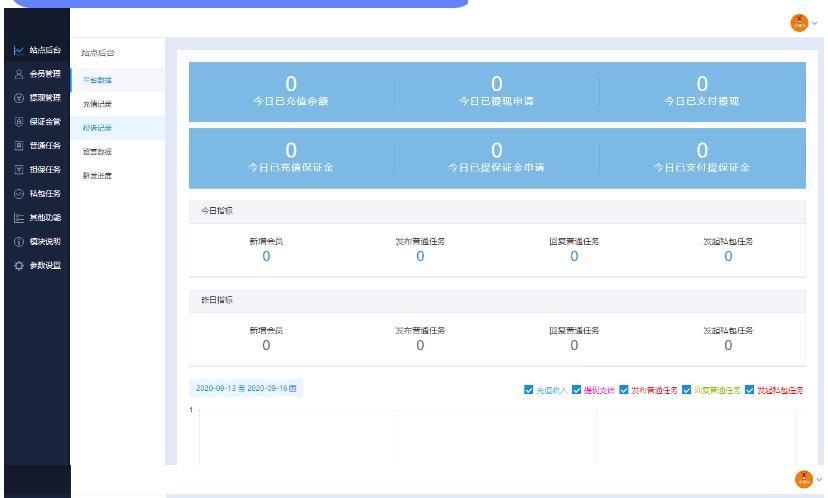The image size is (828, 498).
Task: Toggle the 提现支出 checkbox
Action: [576, 390]
